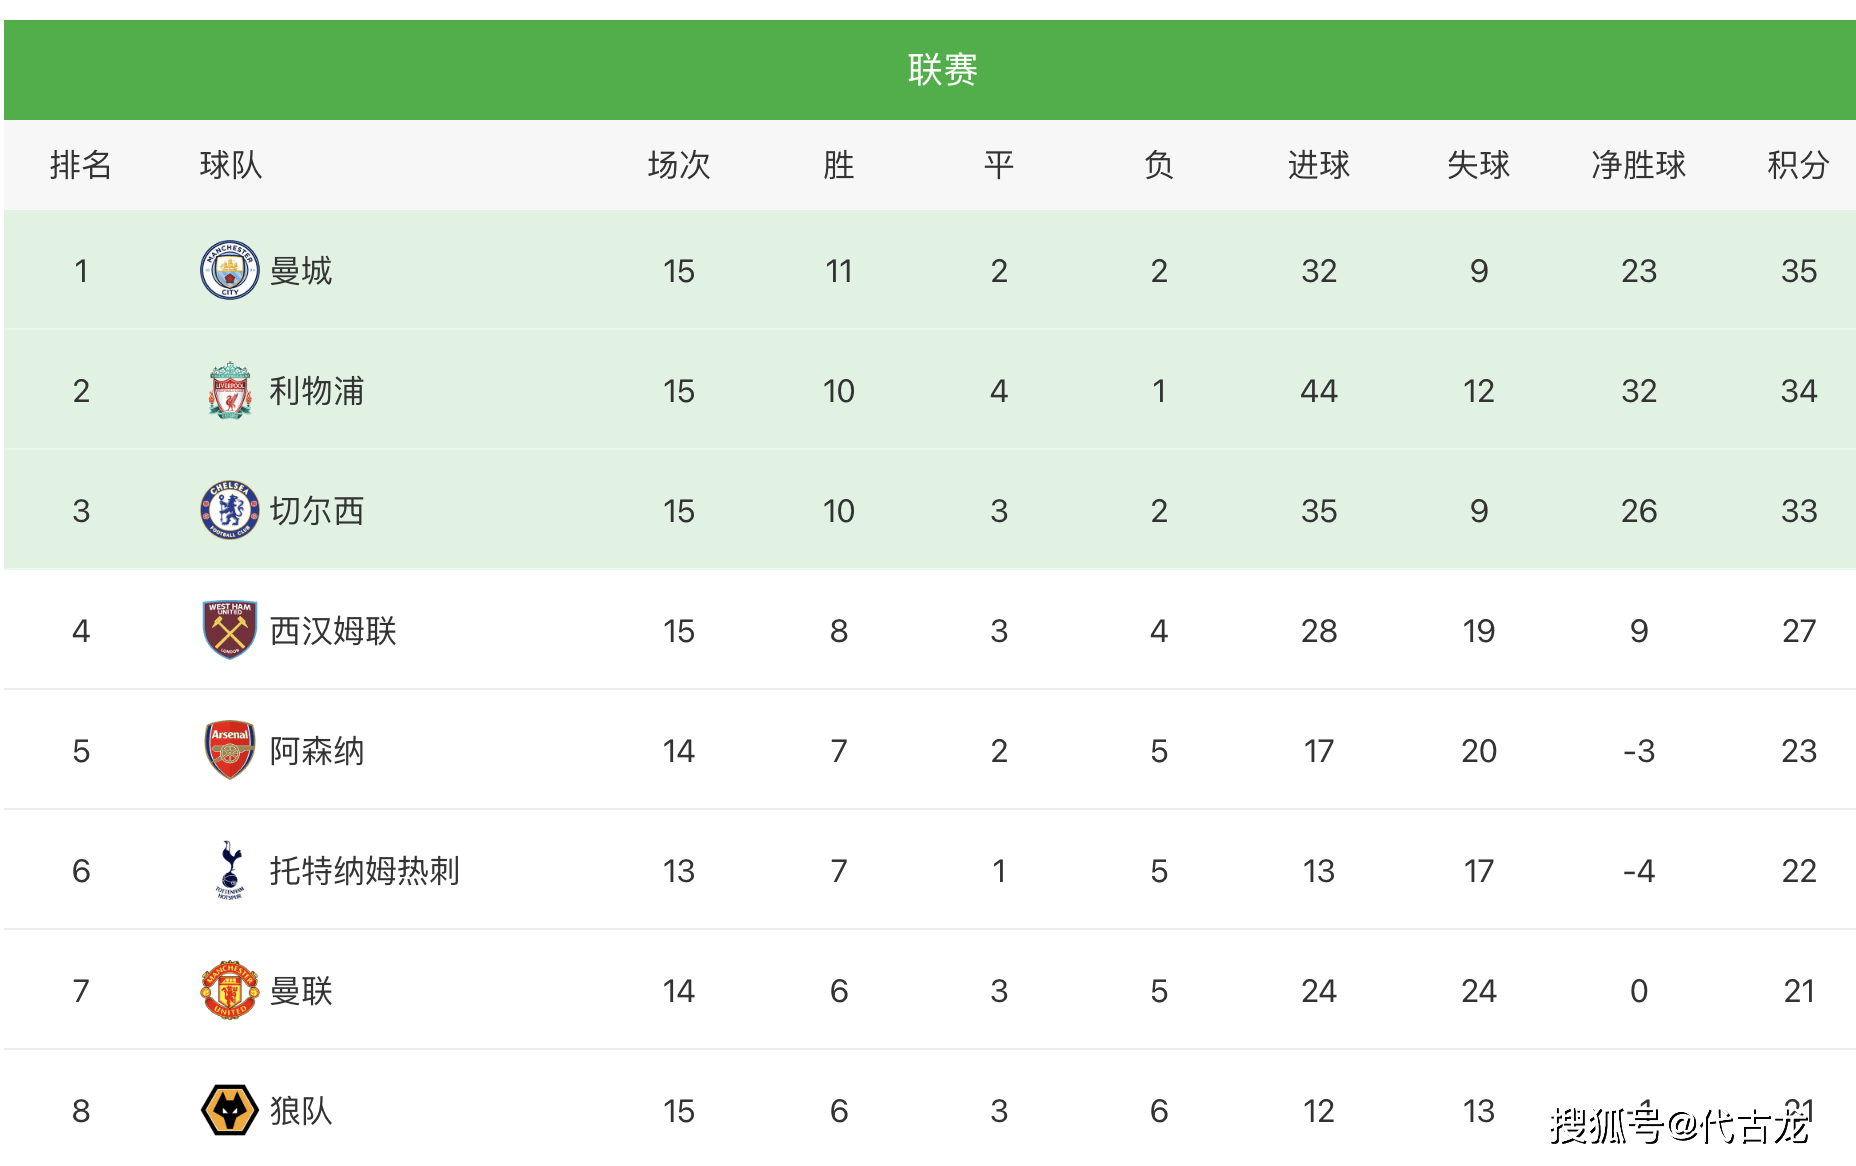Click Liverpool's 44 goals scored cell

tap(1318, 391)
